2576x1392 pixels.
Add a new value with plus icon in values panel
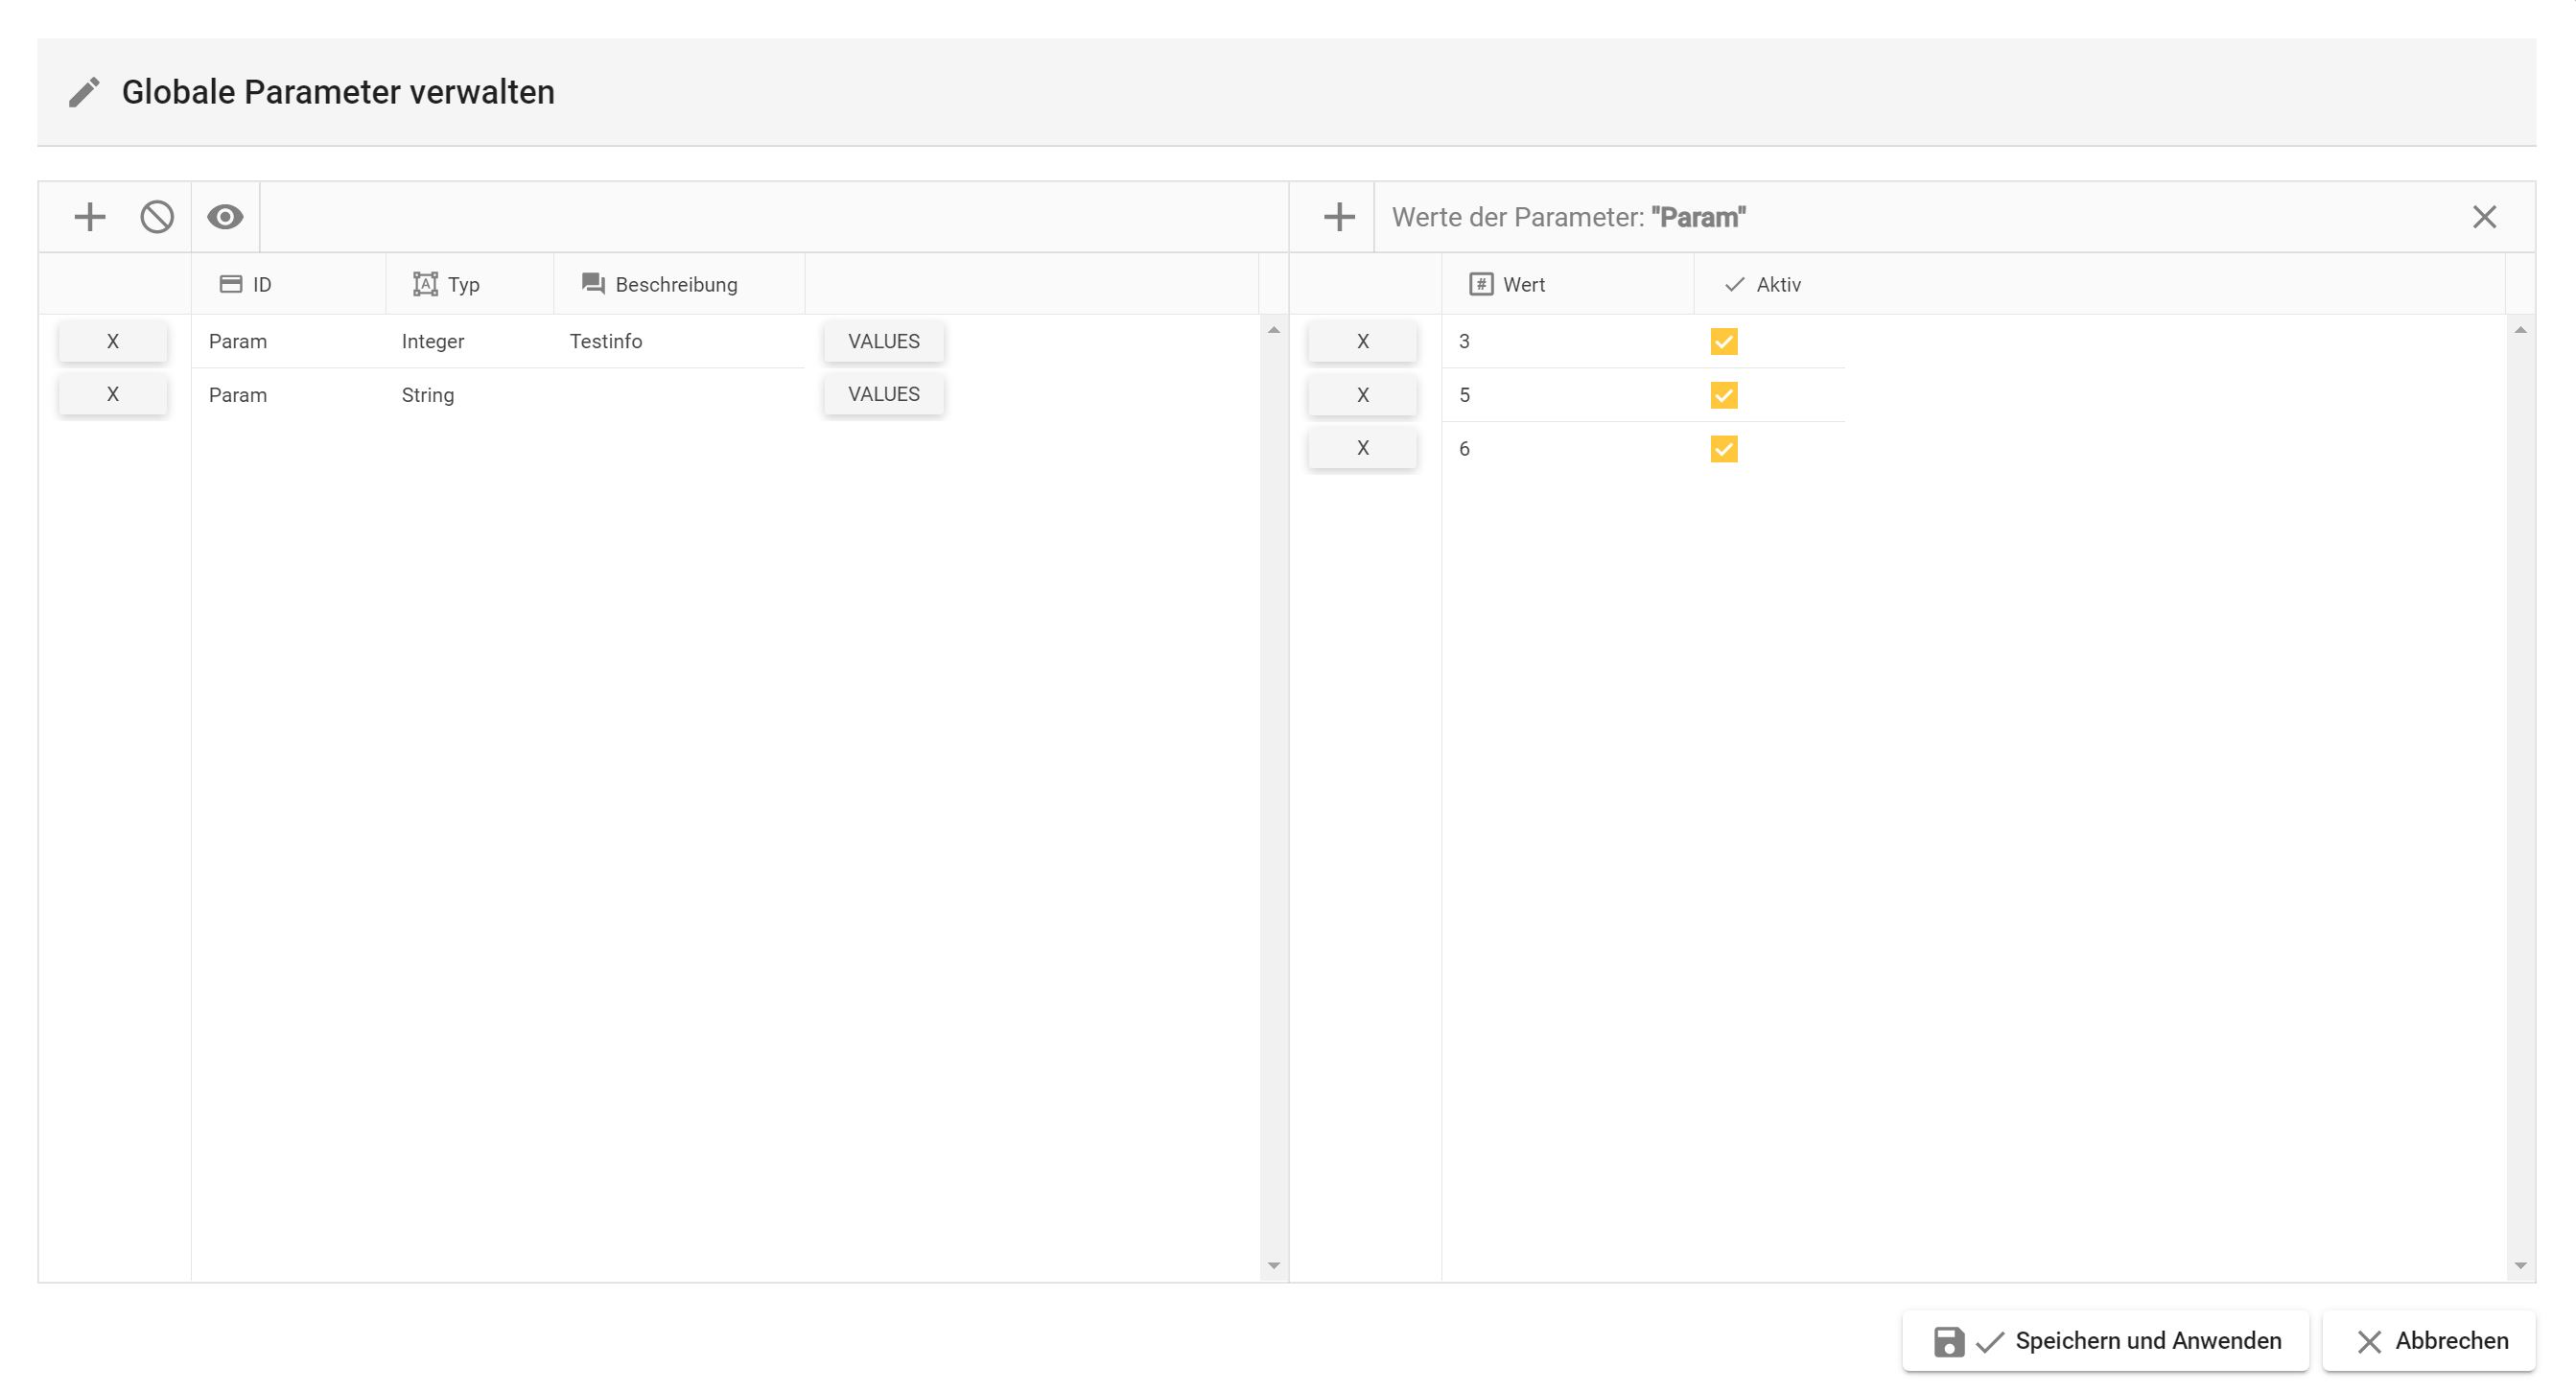coord(1339,217)
